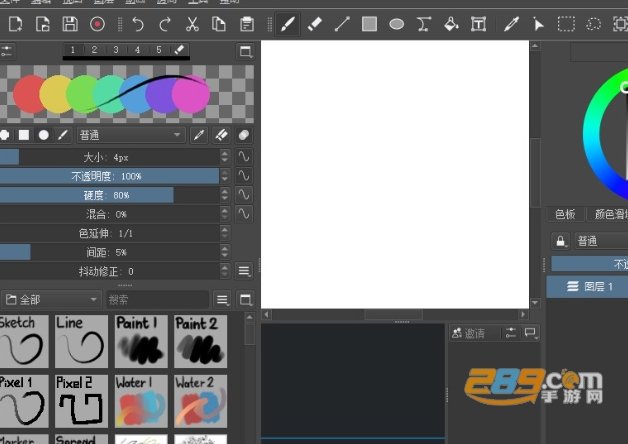
Task: Detach the brush settings panel
Action: (246, 51)
